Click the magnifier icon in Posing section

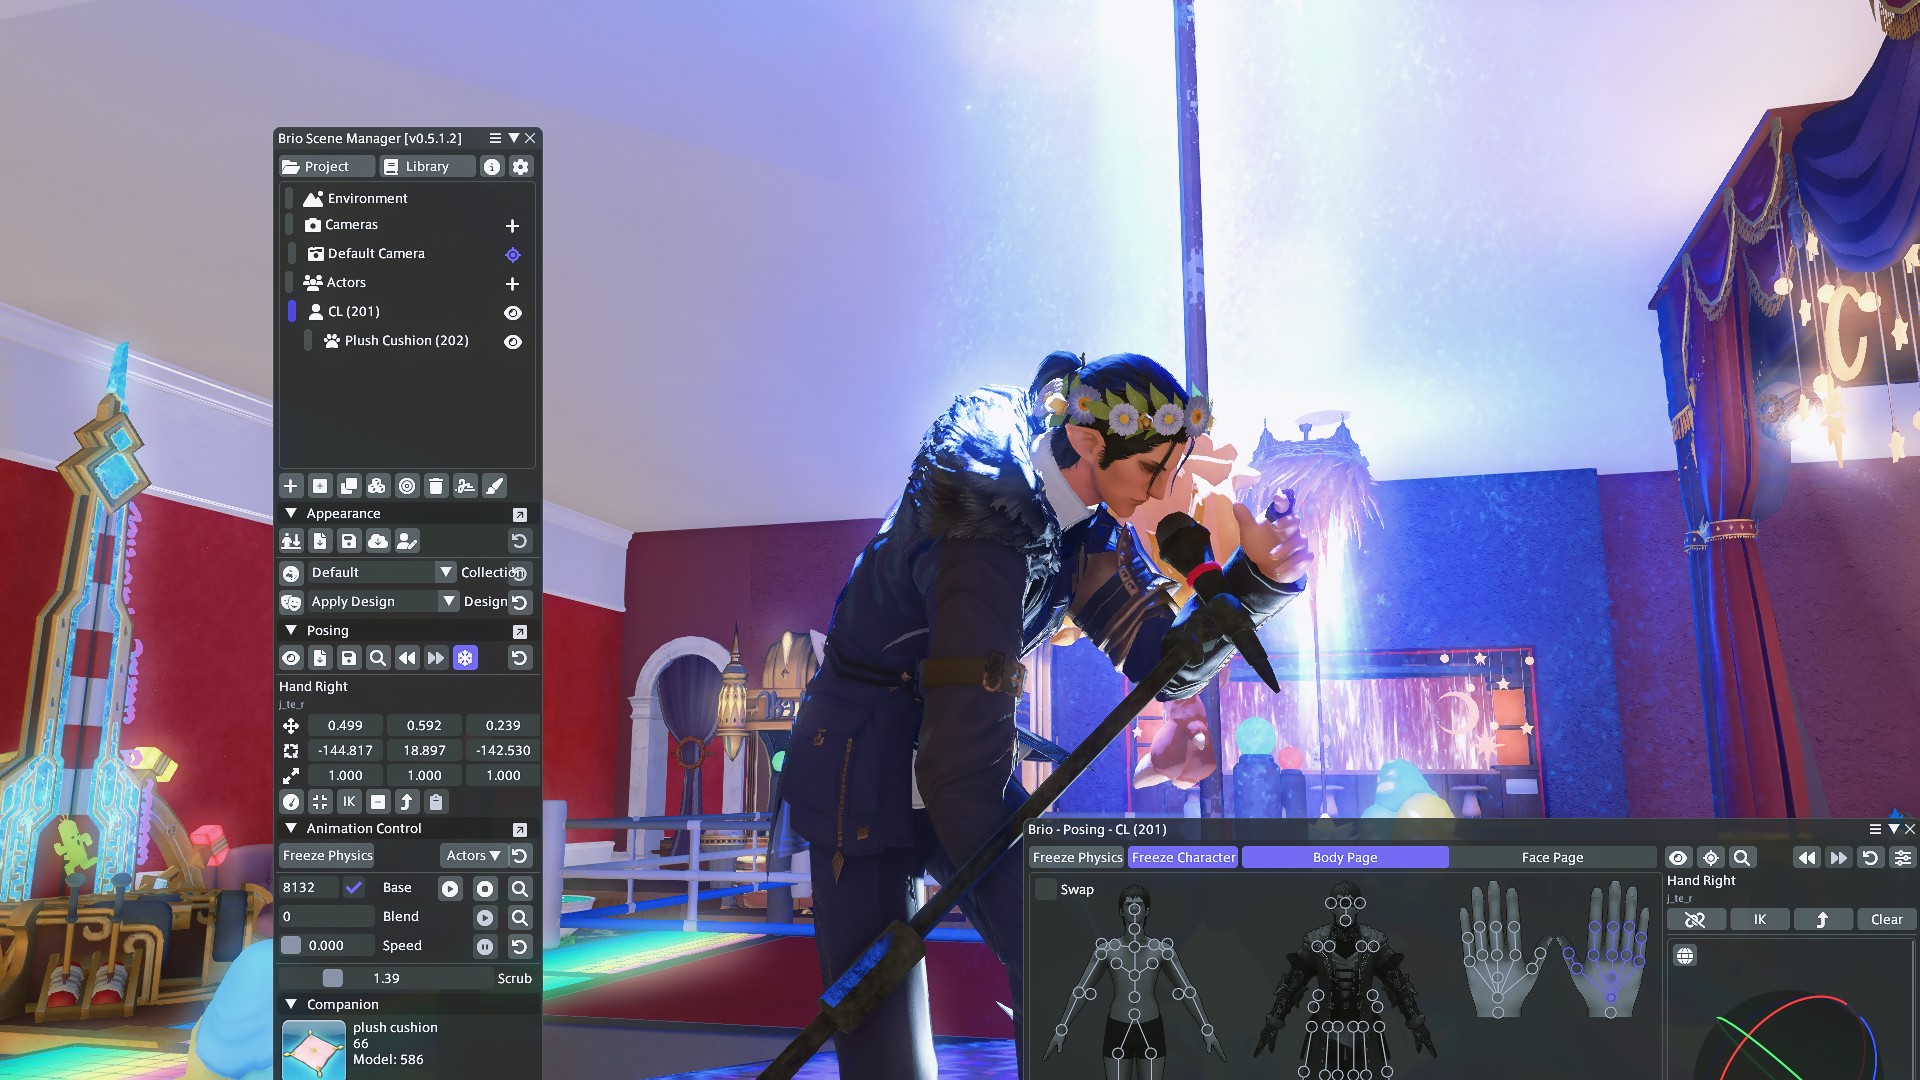pyautogui.click(x=377, y=658)
